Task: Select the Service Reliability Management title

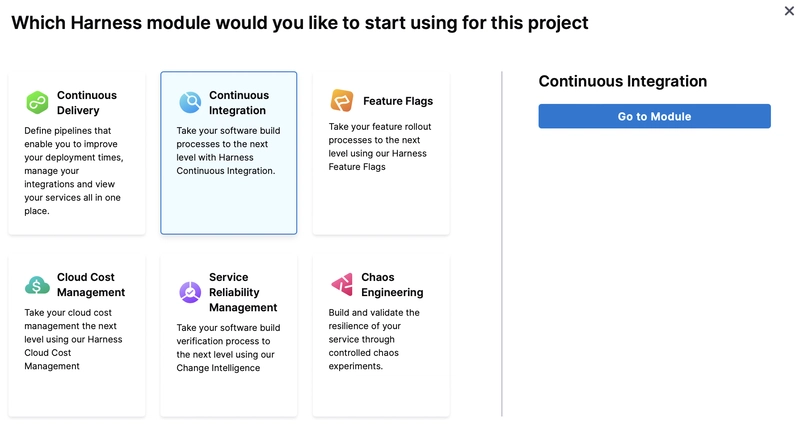Action: (x=243, y=292)
